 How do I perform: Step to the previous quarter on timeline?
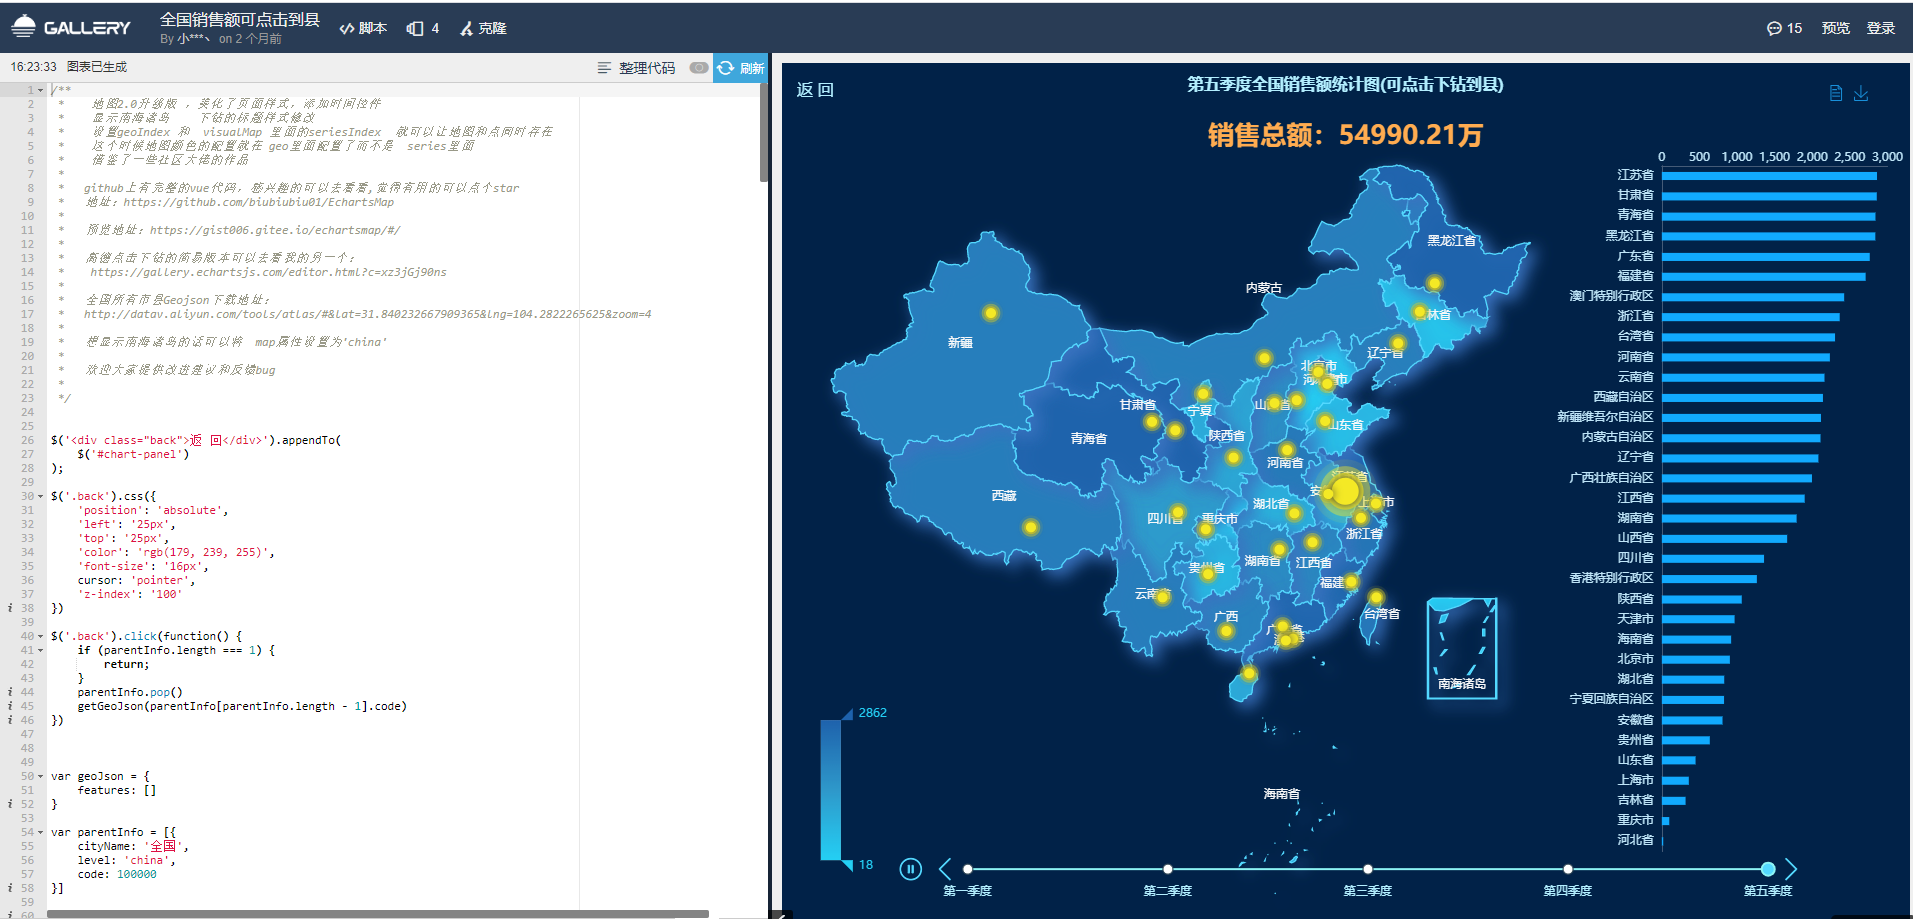coord(944,869)
